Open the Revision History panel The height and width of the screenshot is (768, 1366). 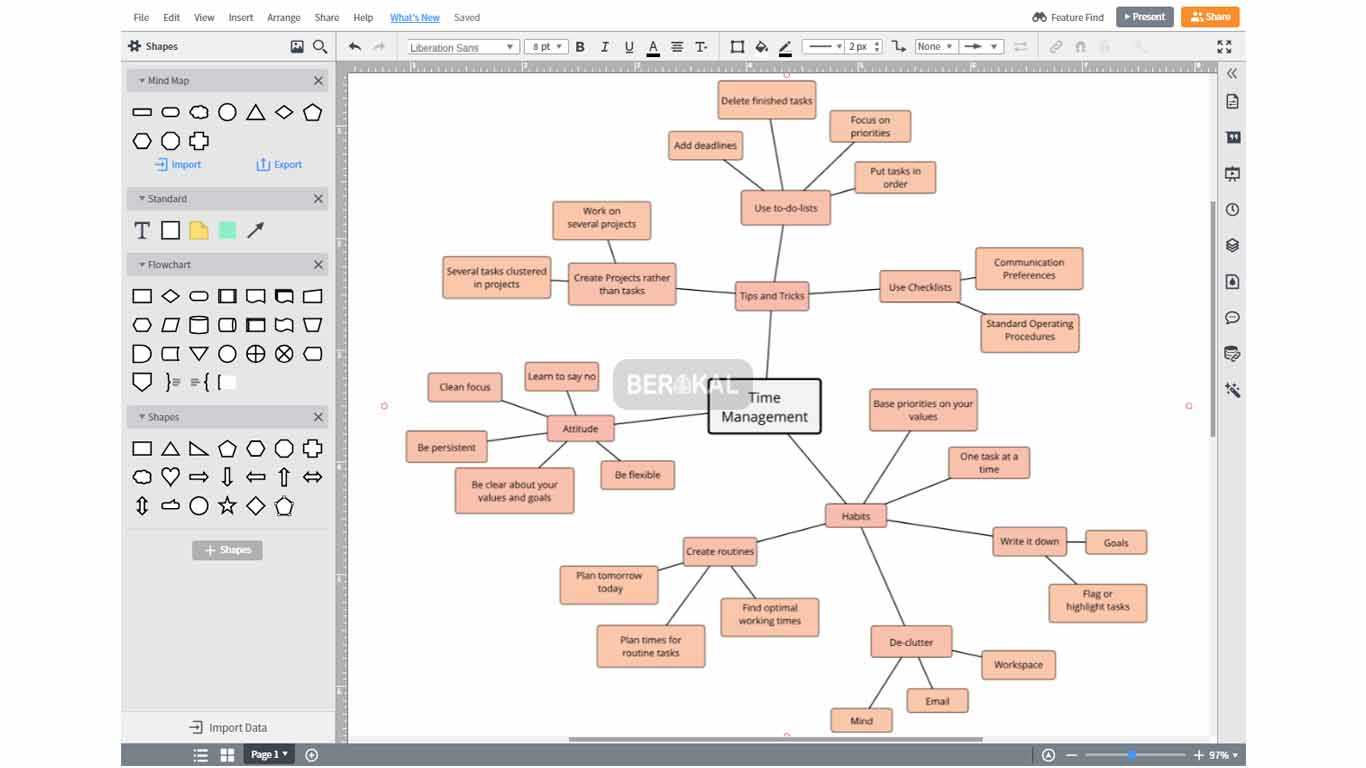tap(1232, 209)
